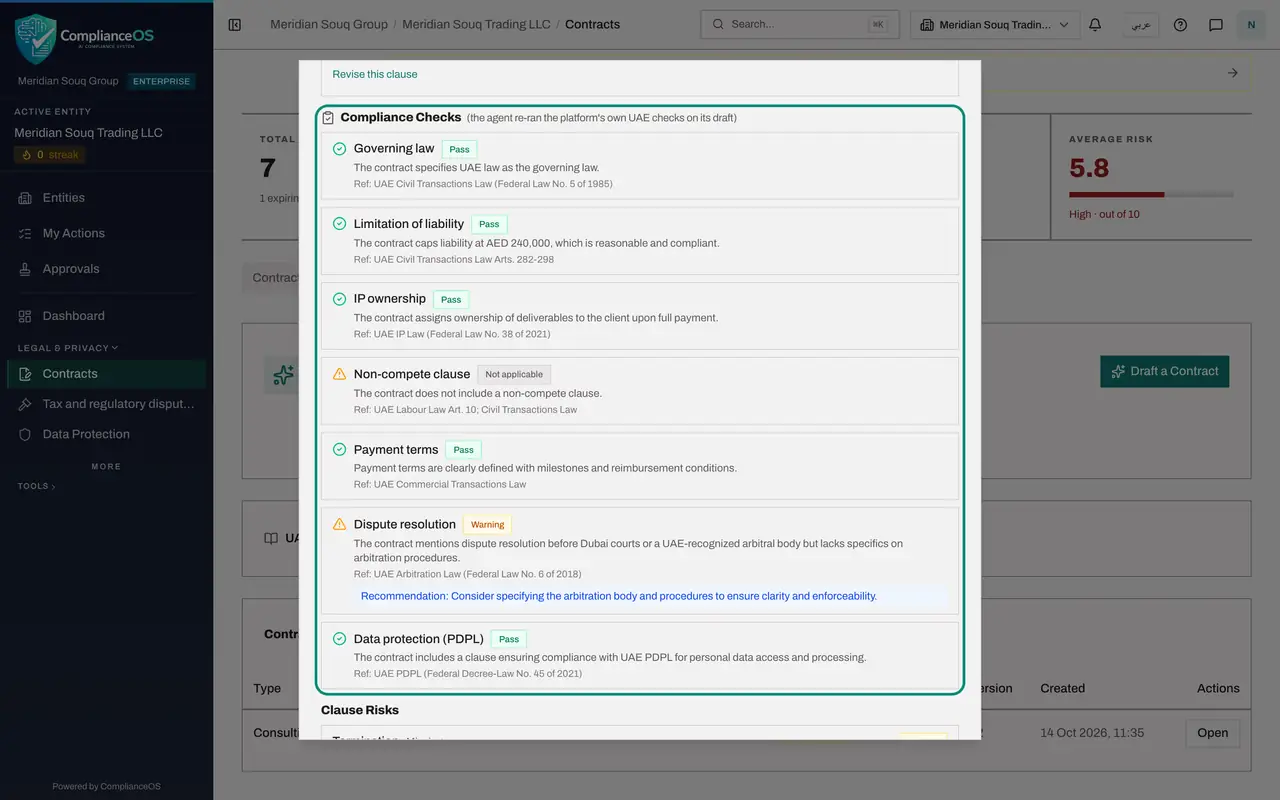The image size is (1280, 800).
Task: Click the Contracts document icon in sidebar
Action: [25, 374]
